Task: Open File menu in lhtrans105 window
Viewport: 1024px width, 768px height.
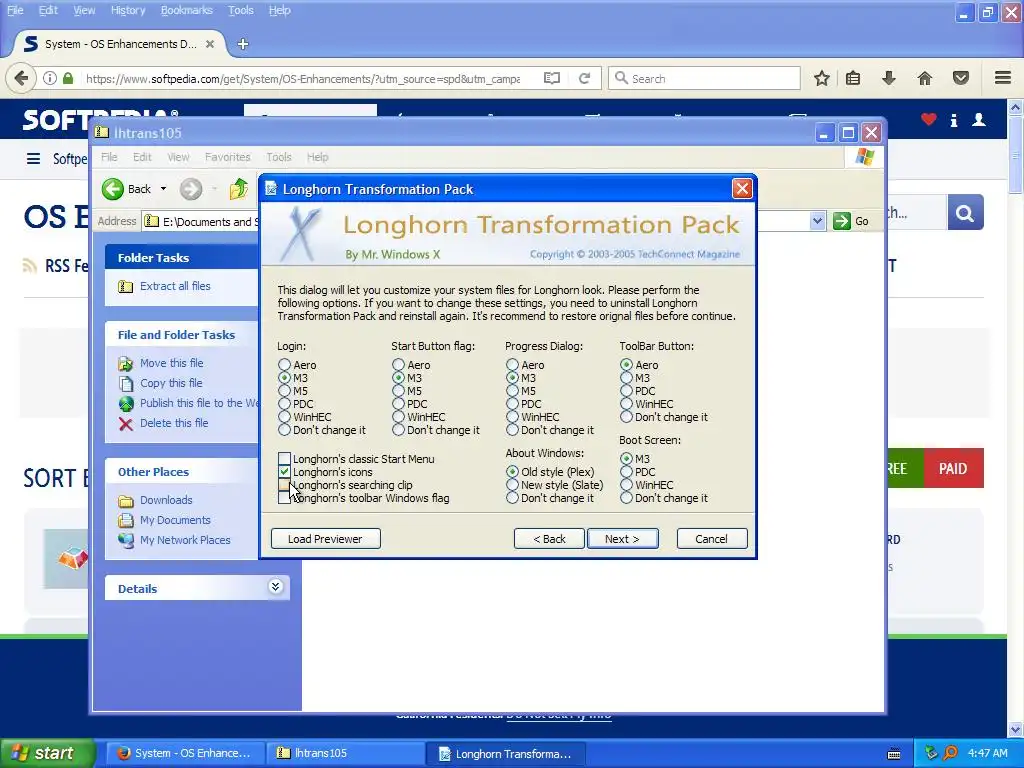Action: [x=109, y=157]
